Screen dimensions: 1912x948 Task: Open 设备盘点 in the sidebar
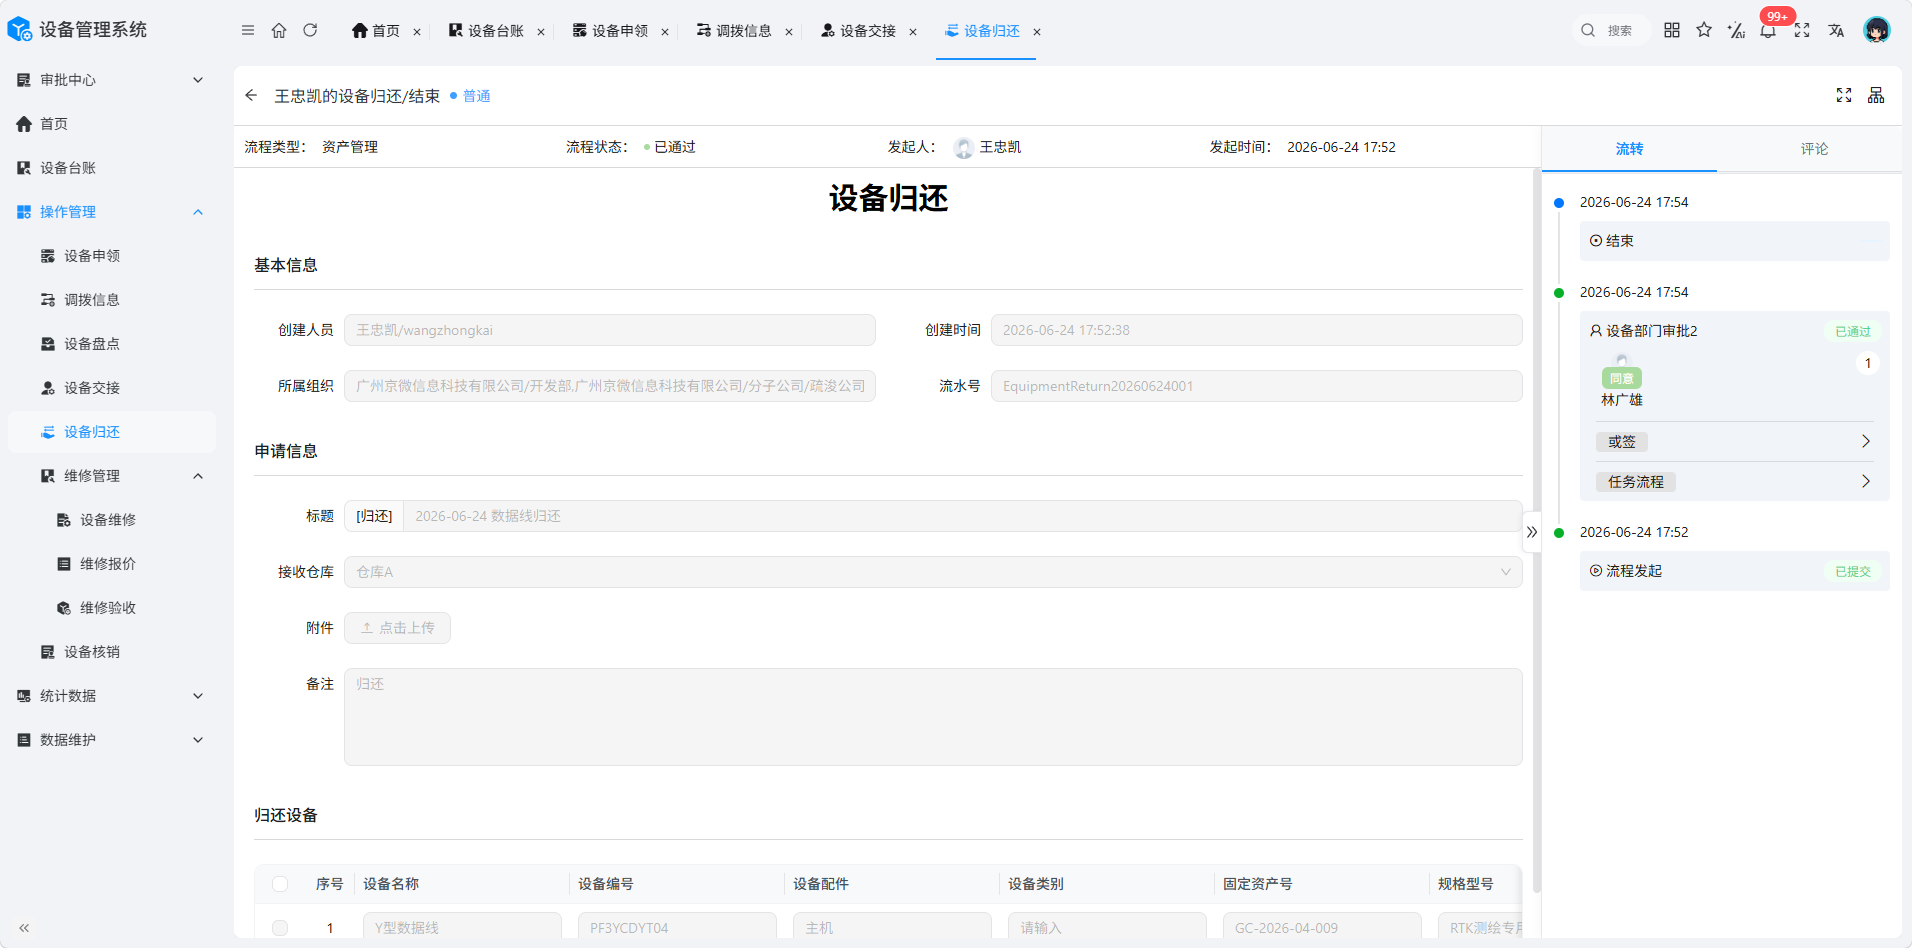pos(110,344)
